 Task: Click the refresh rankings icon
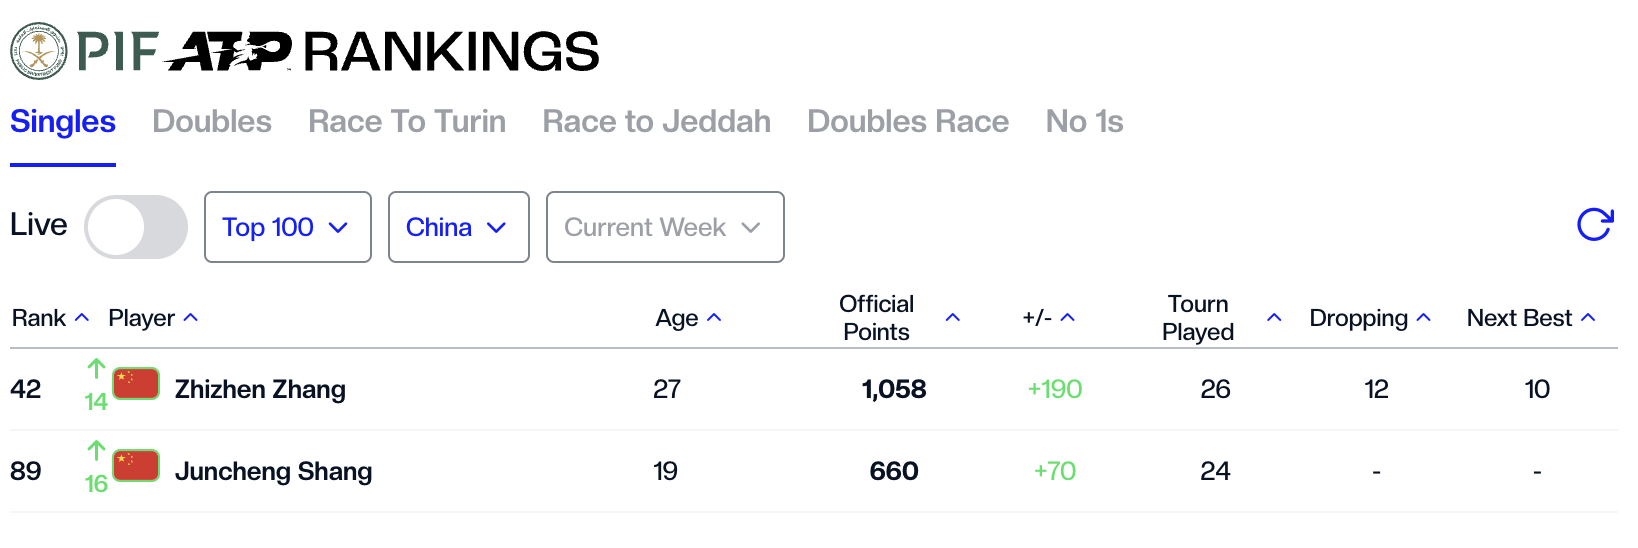1594,225
